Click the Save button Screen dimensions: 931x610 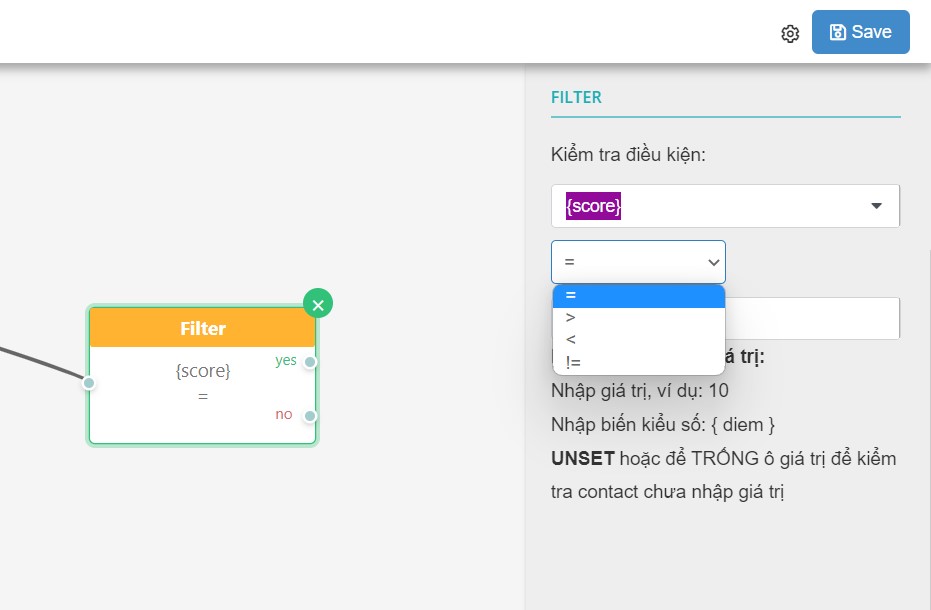[860, 32]
